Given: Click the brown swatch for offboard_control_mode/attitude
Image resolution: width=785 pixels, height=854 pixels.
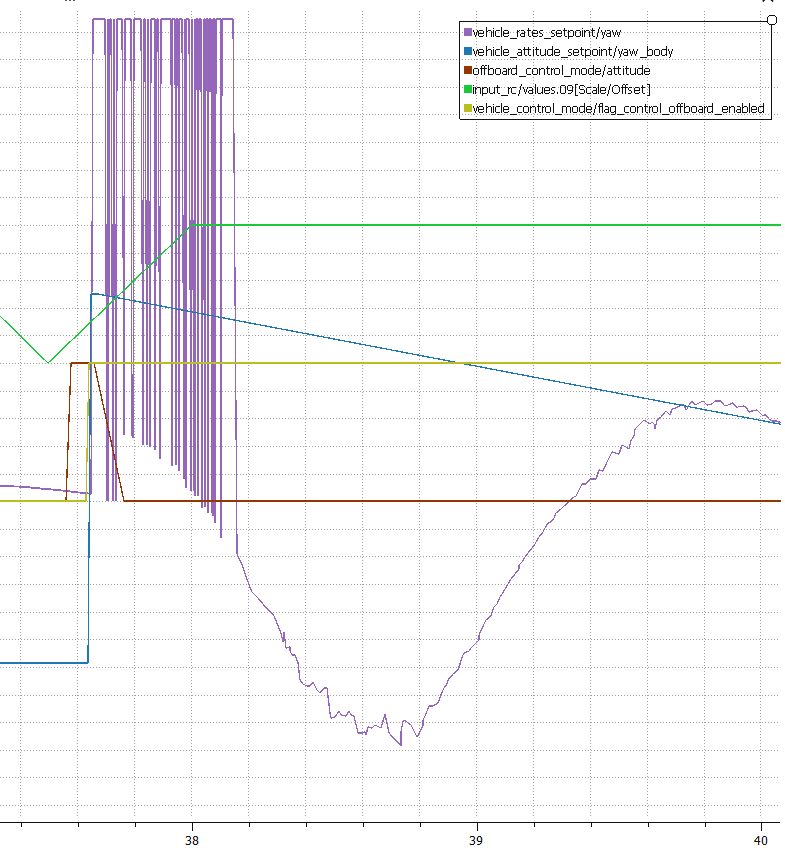Looking at the screenshot, I should 467,70.
